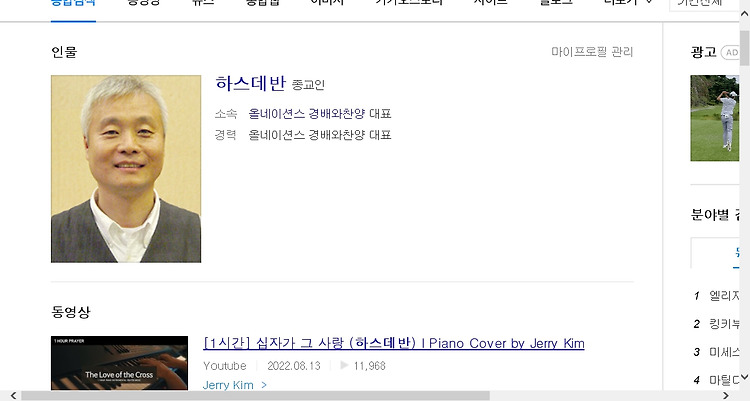Image resolution: width=750 pixels, height=401 pixels.
Task: Open 마이프로필 관리 link
Action: (x=592, y=52)
